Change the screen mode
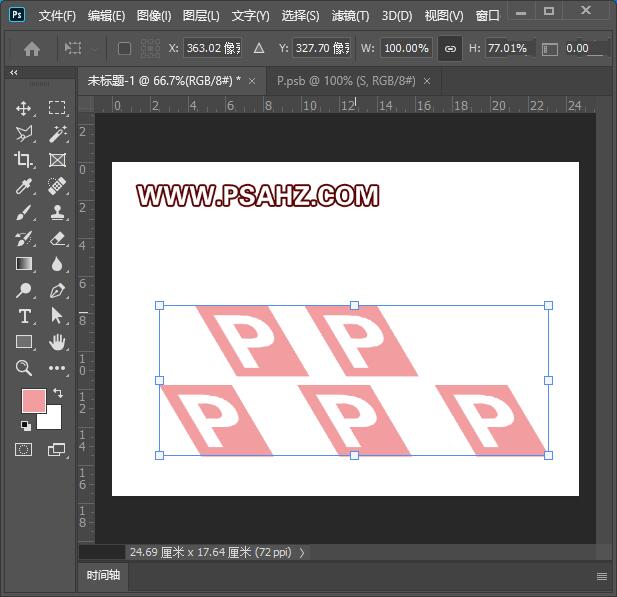 coord(57,449)
